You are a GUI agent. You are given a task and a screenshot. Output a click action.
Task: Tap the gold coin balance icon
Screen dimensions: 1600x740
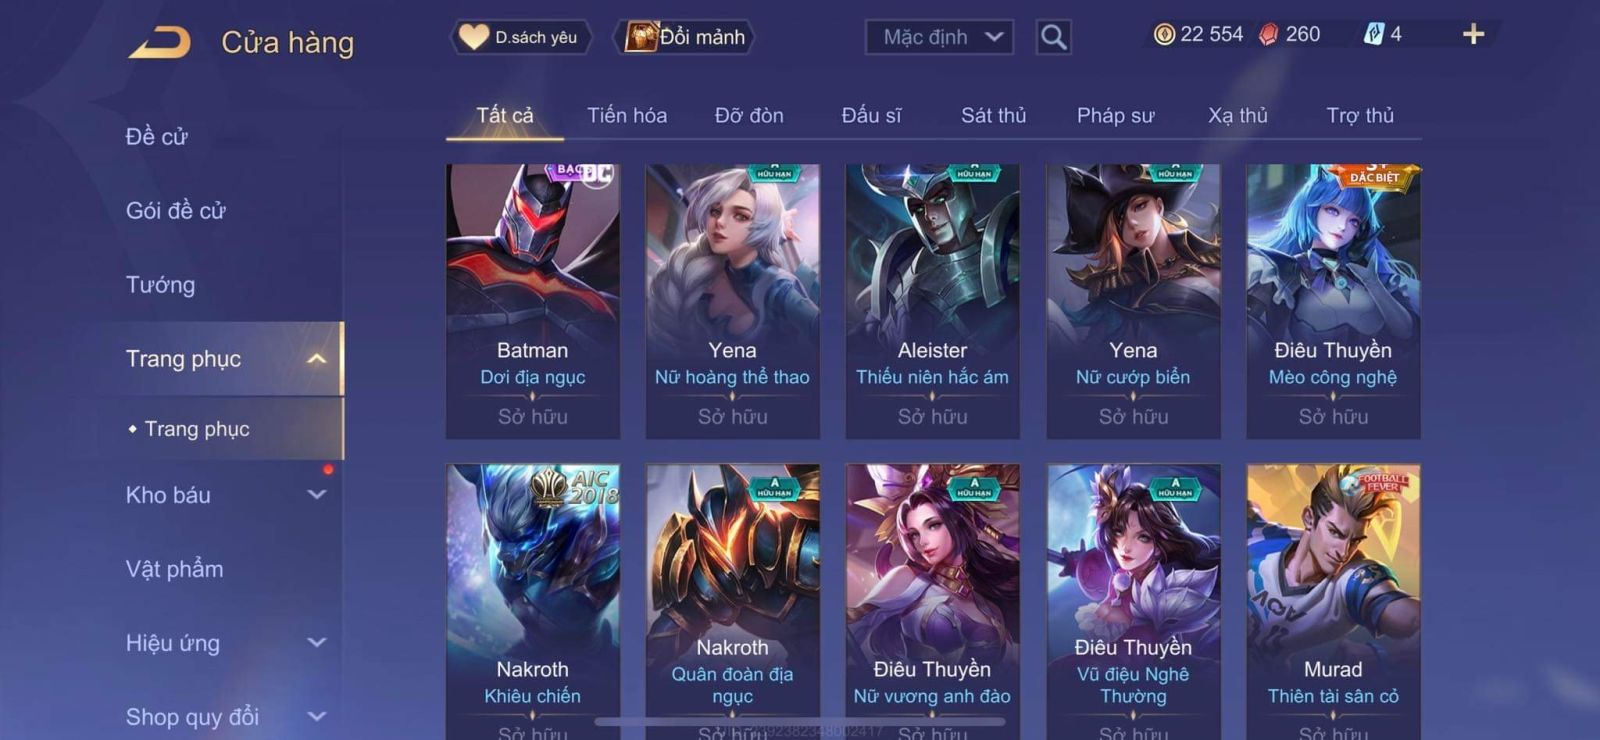[1164, 35]
